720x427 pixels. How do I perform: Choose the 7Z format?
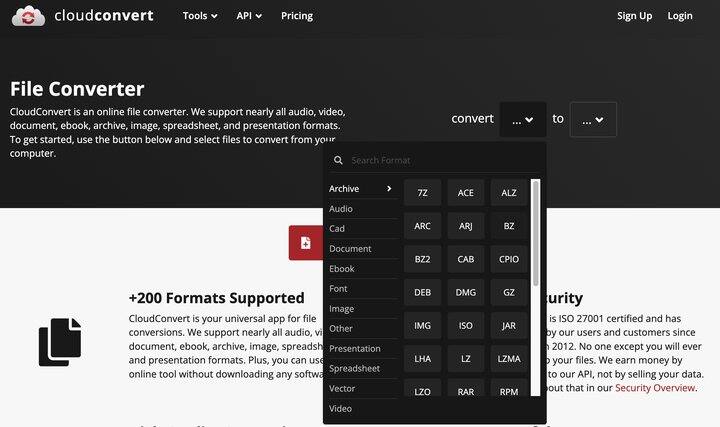click(422, 193)
